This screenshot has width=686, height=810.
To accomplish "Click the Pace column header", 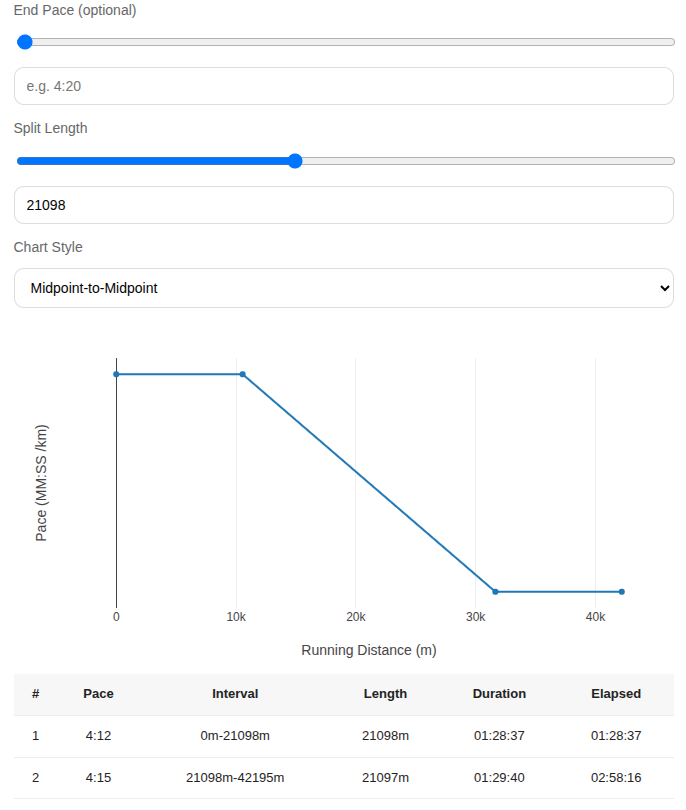I will (98, 693).
